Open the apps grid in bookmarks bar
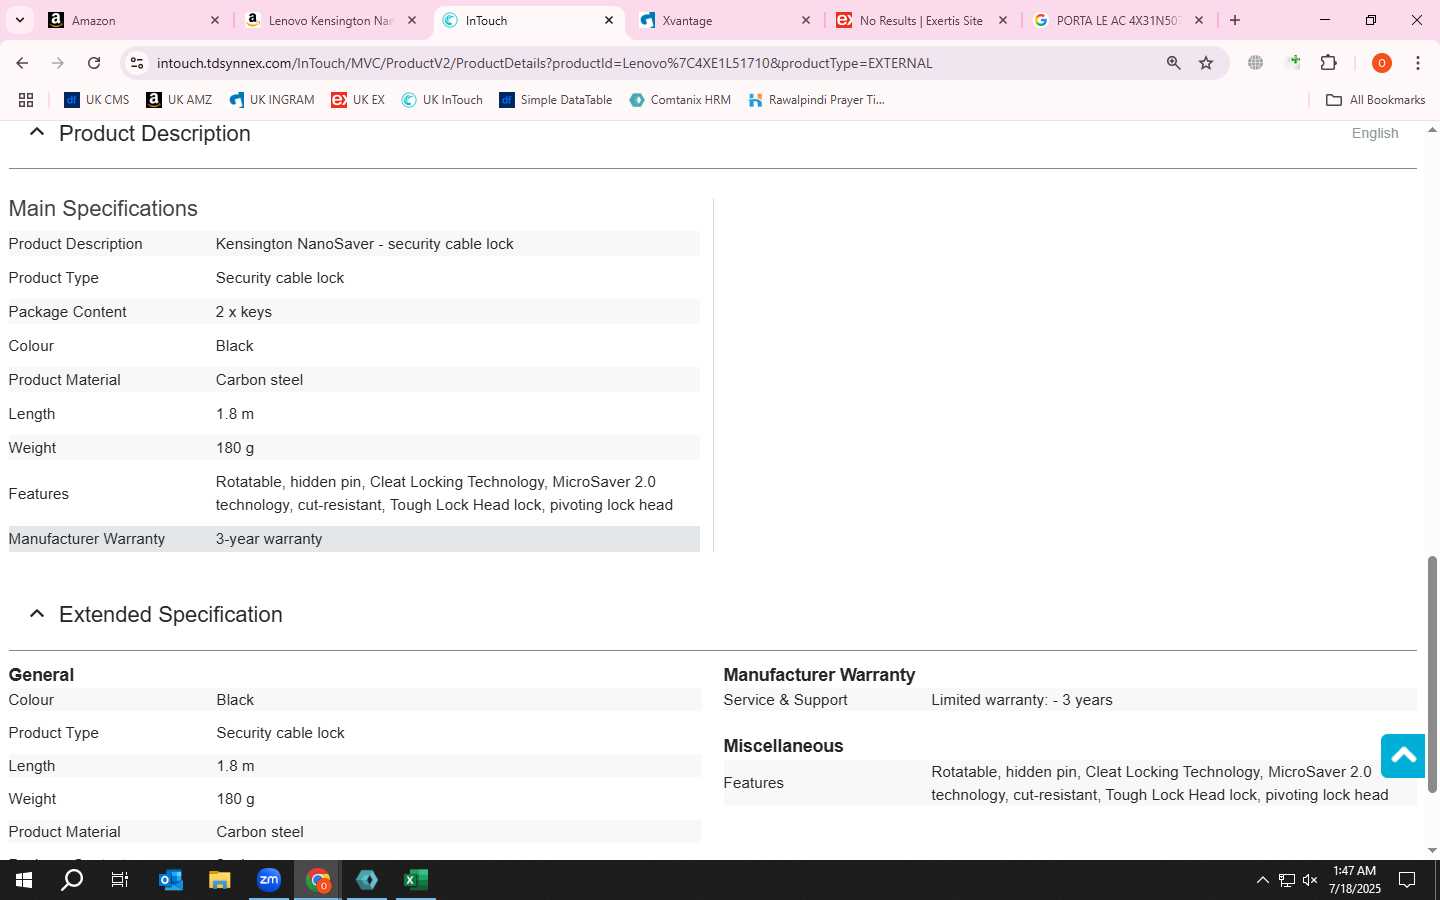The width and height of the screenshot is (1440, 900). [x=26, y=100]
